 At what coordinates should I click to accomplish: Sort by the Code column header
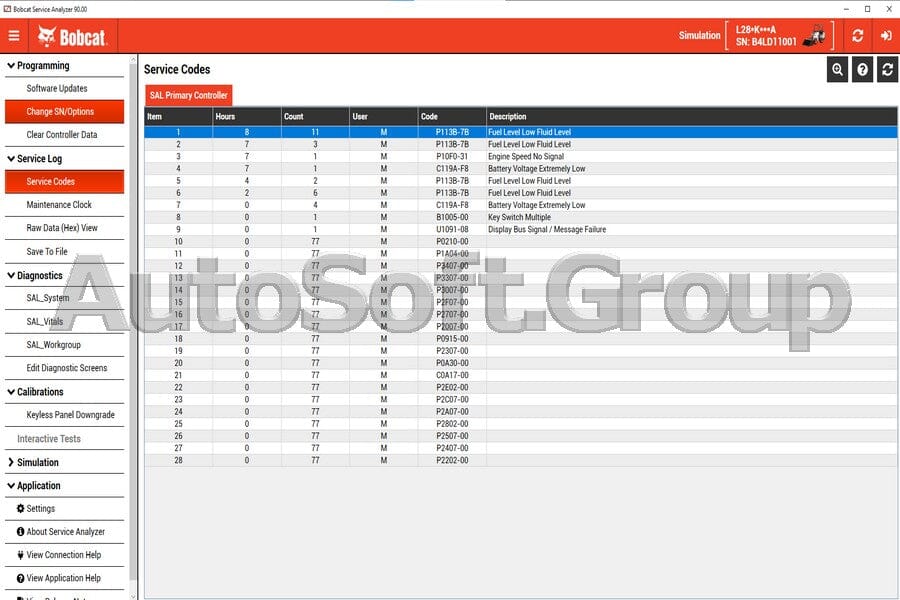452,117
